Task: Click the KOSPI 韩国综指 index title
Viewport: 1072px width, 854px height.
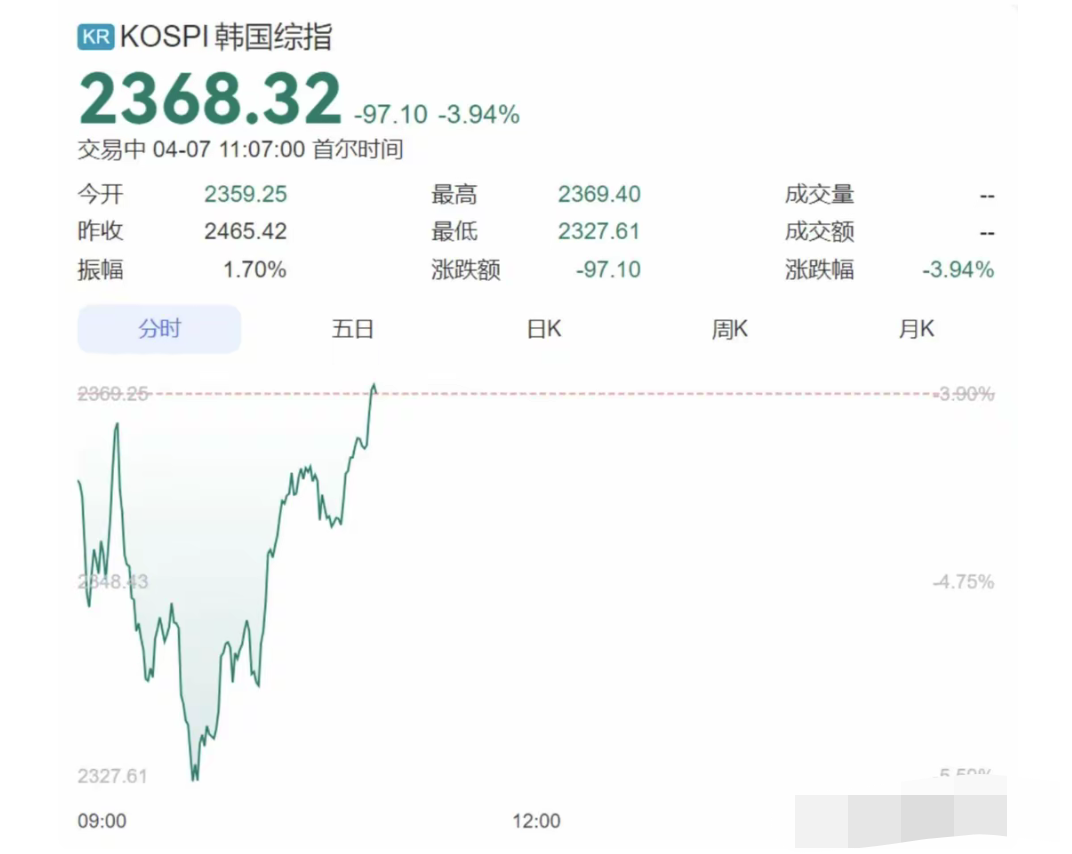Action: point(225,37)
